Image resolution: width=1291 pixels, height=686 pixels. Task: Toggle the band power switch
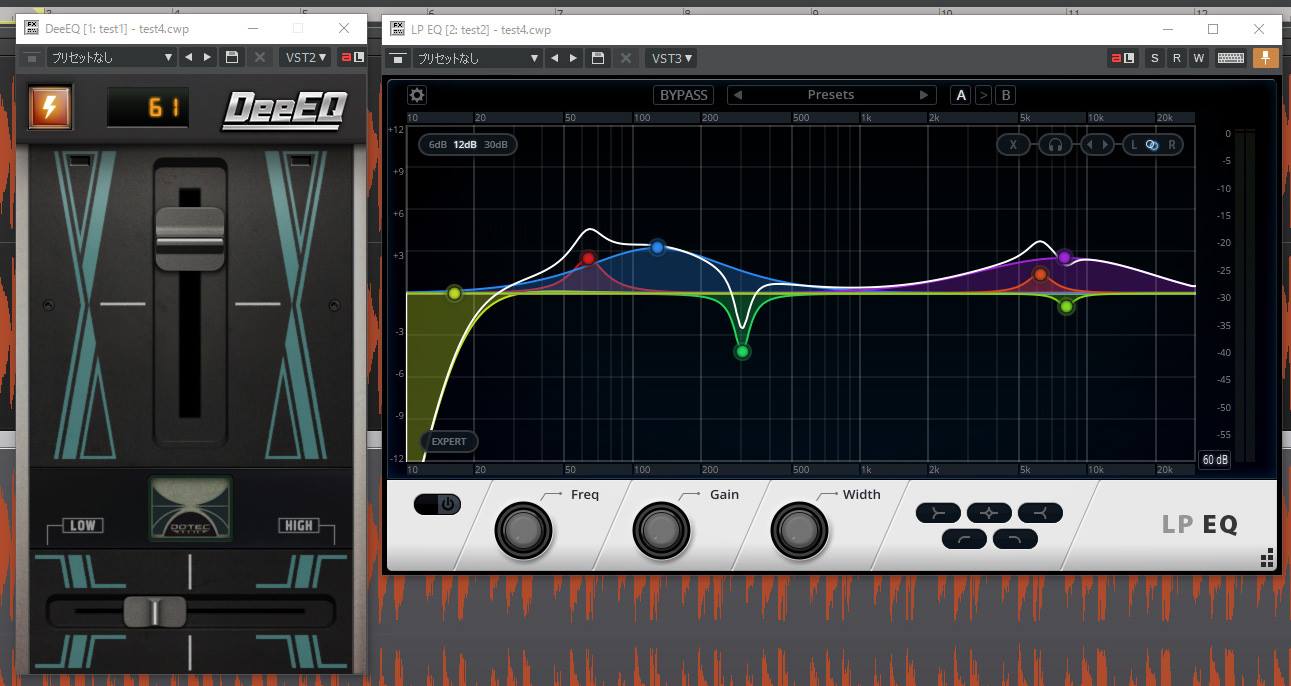pos(437,505)
